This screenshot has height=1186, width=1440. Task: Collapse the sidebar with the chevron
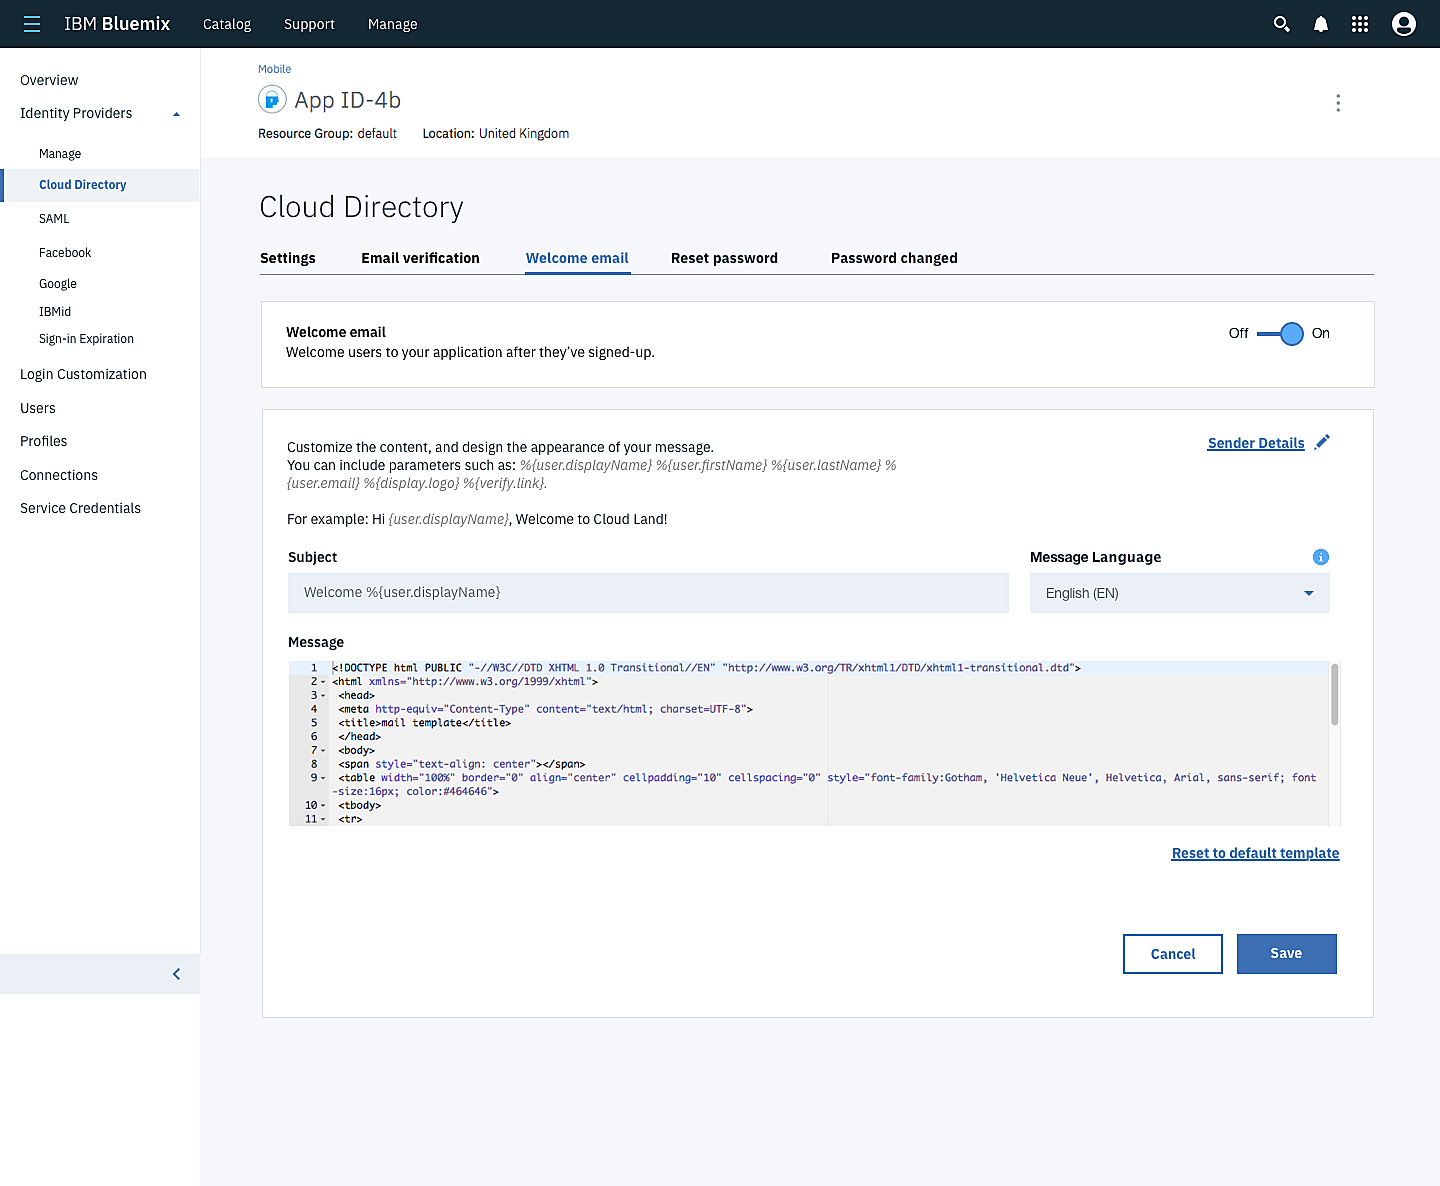click(177, 974)
